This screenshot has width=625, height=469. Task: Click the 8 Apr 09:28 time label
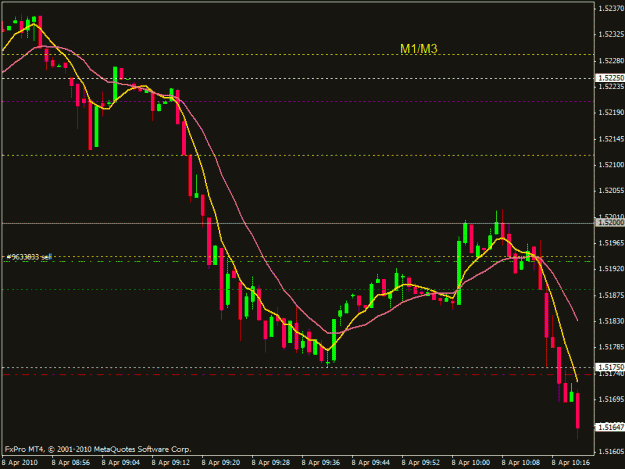[271, 463]
